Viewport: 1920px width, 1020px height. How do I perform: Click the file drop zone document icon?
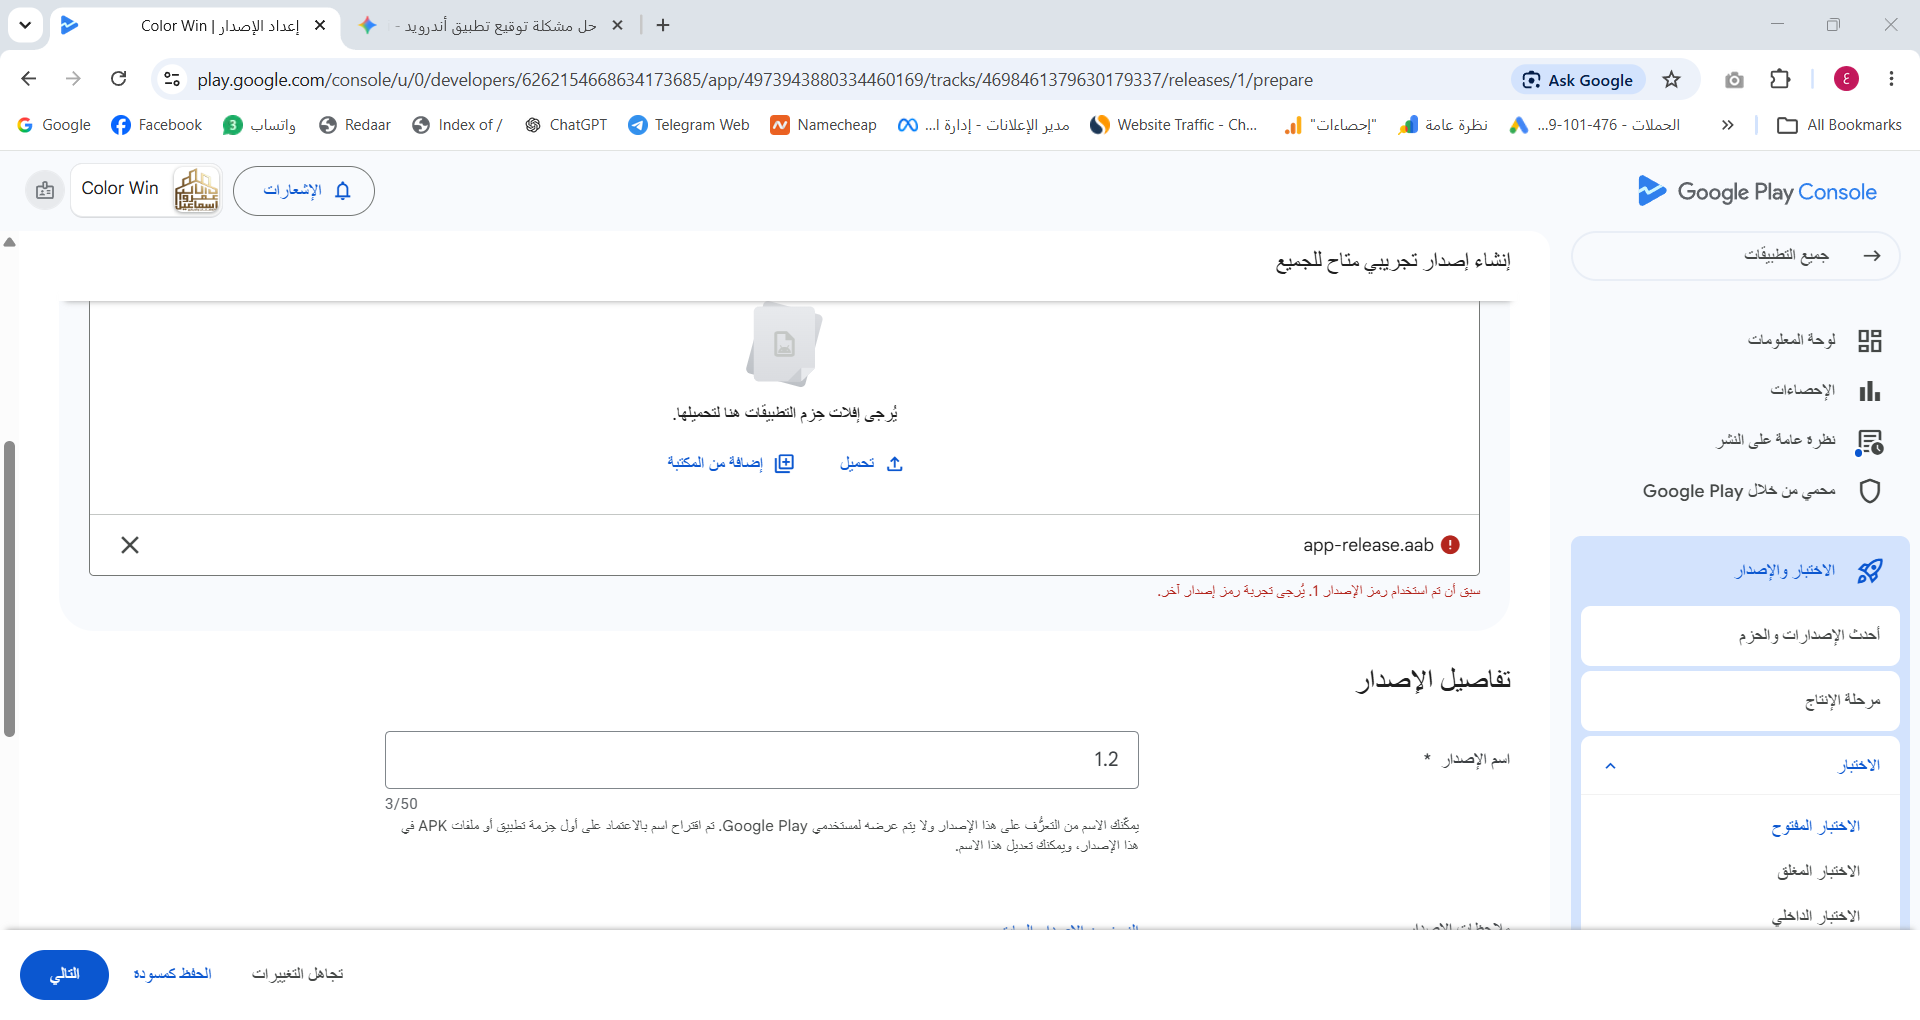pos(785,345)
